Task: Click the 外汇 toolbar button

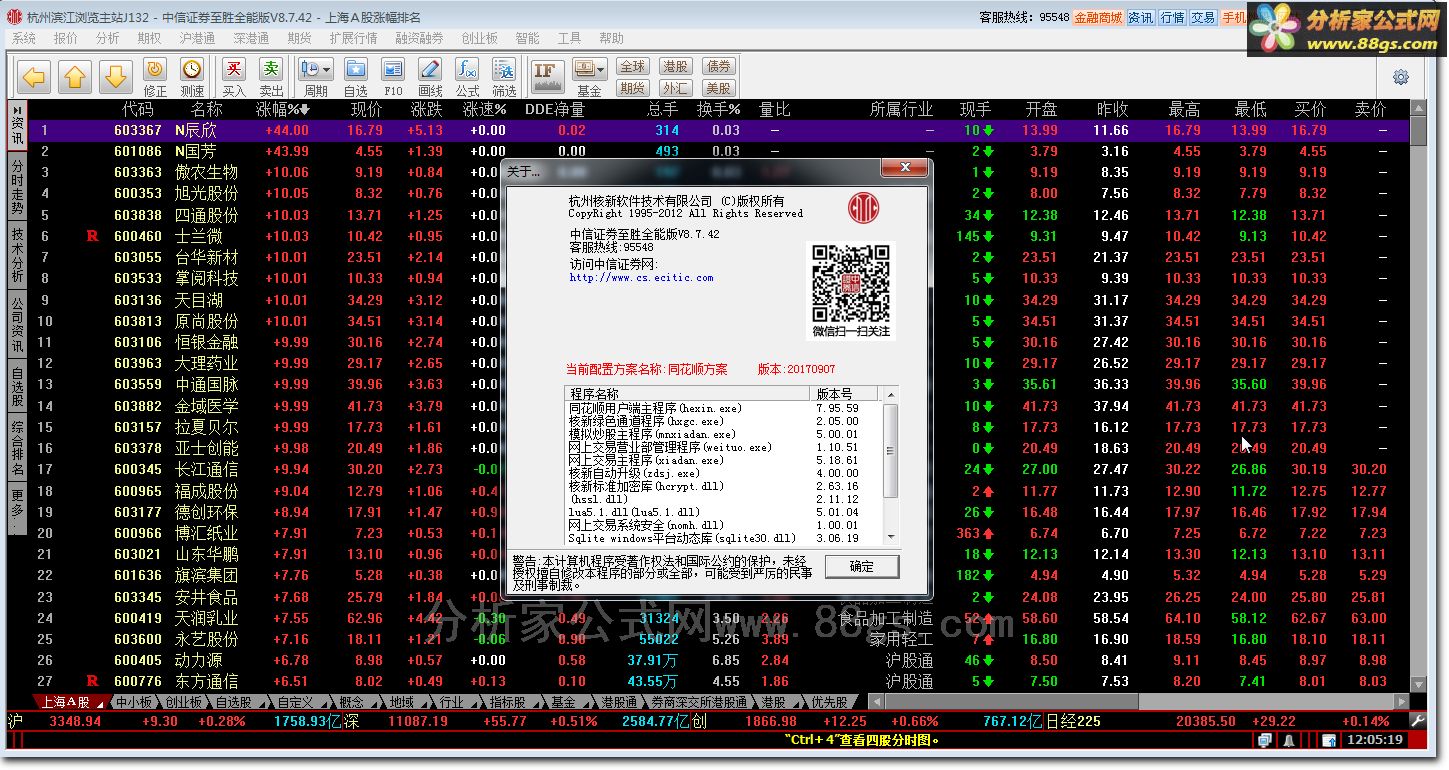Action: coord(675,88)
